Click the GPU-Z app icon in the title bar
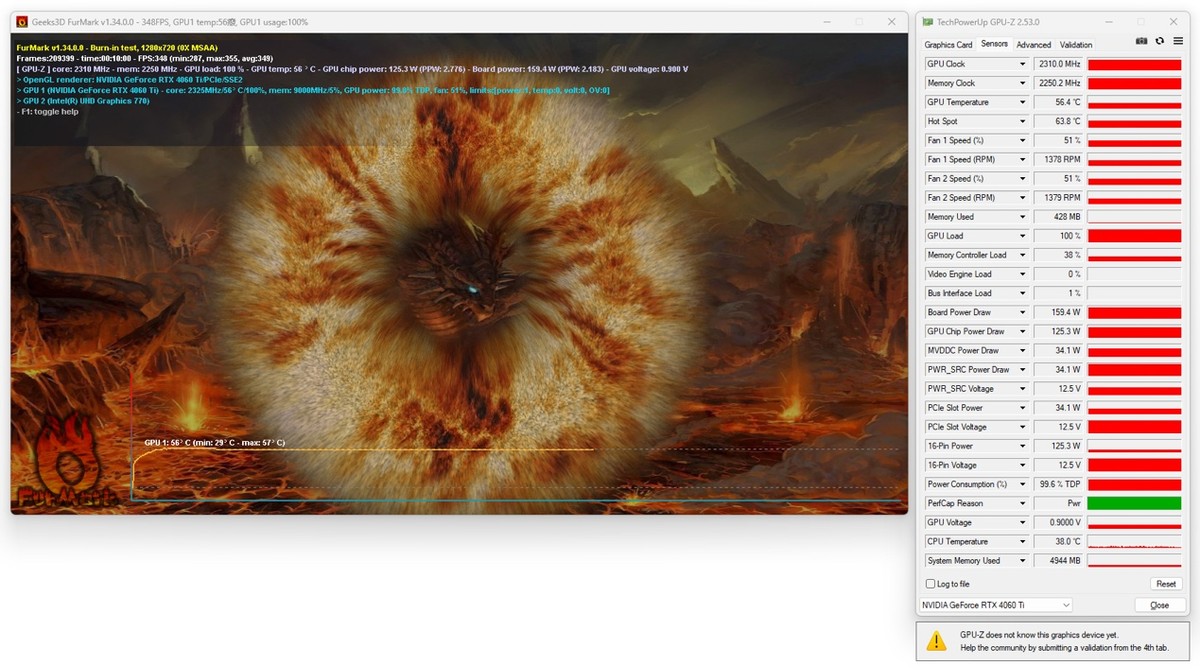1200x670 pixels. (x=927, y=21)
